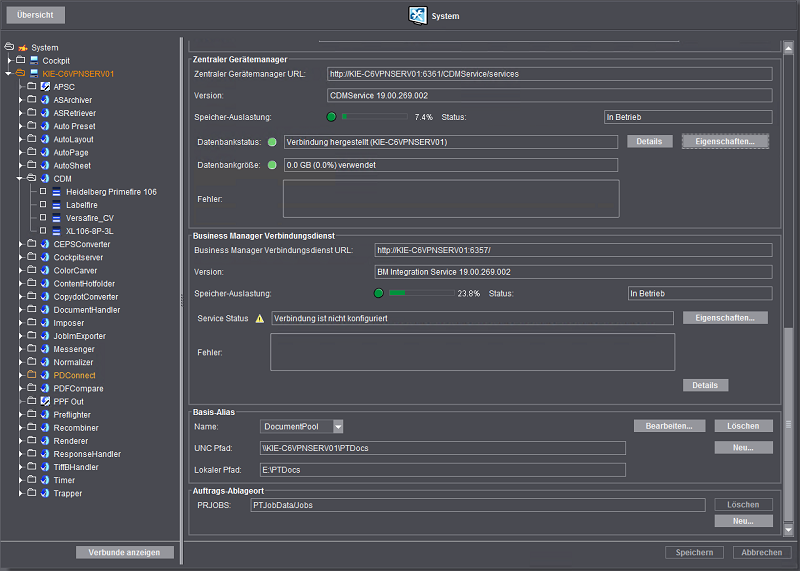Click the Übersicht button
The image size is (800, 571).
[35, 16]
